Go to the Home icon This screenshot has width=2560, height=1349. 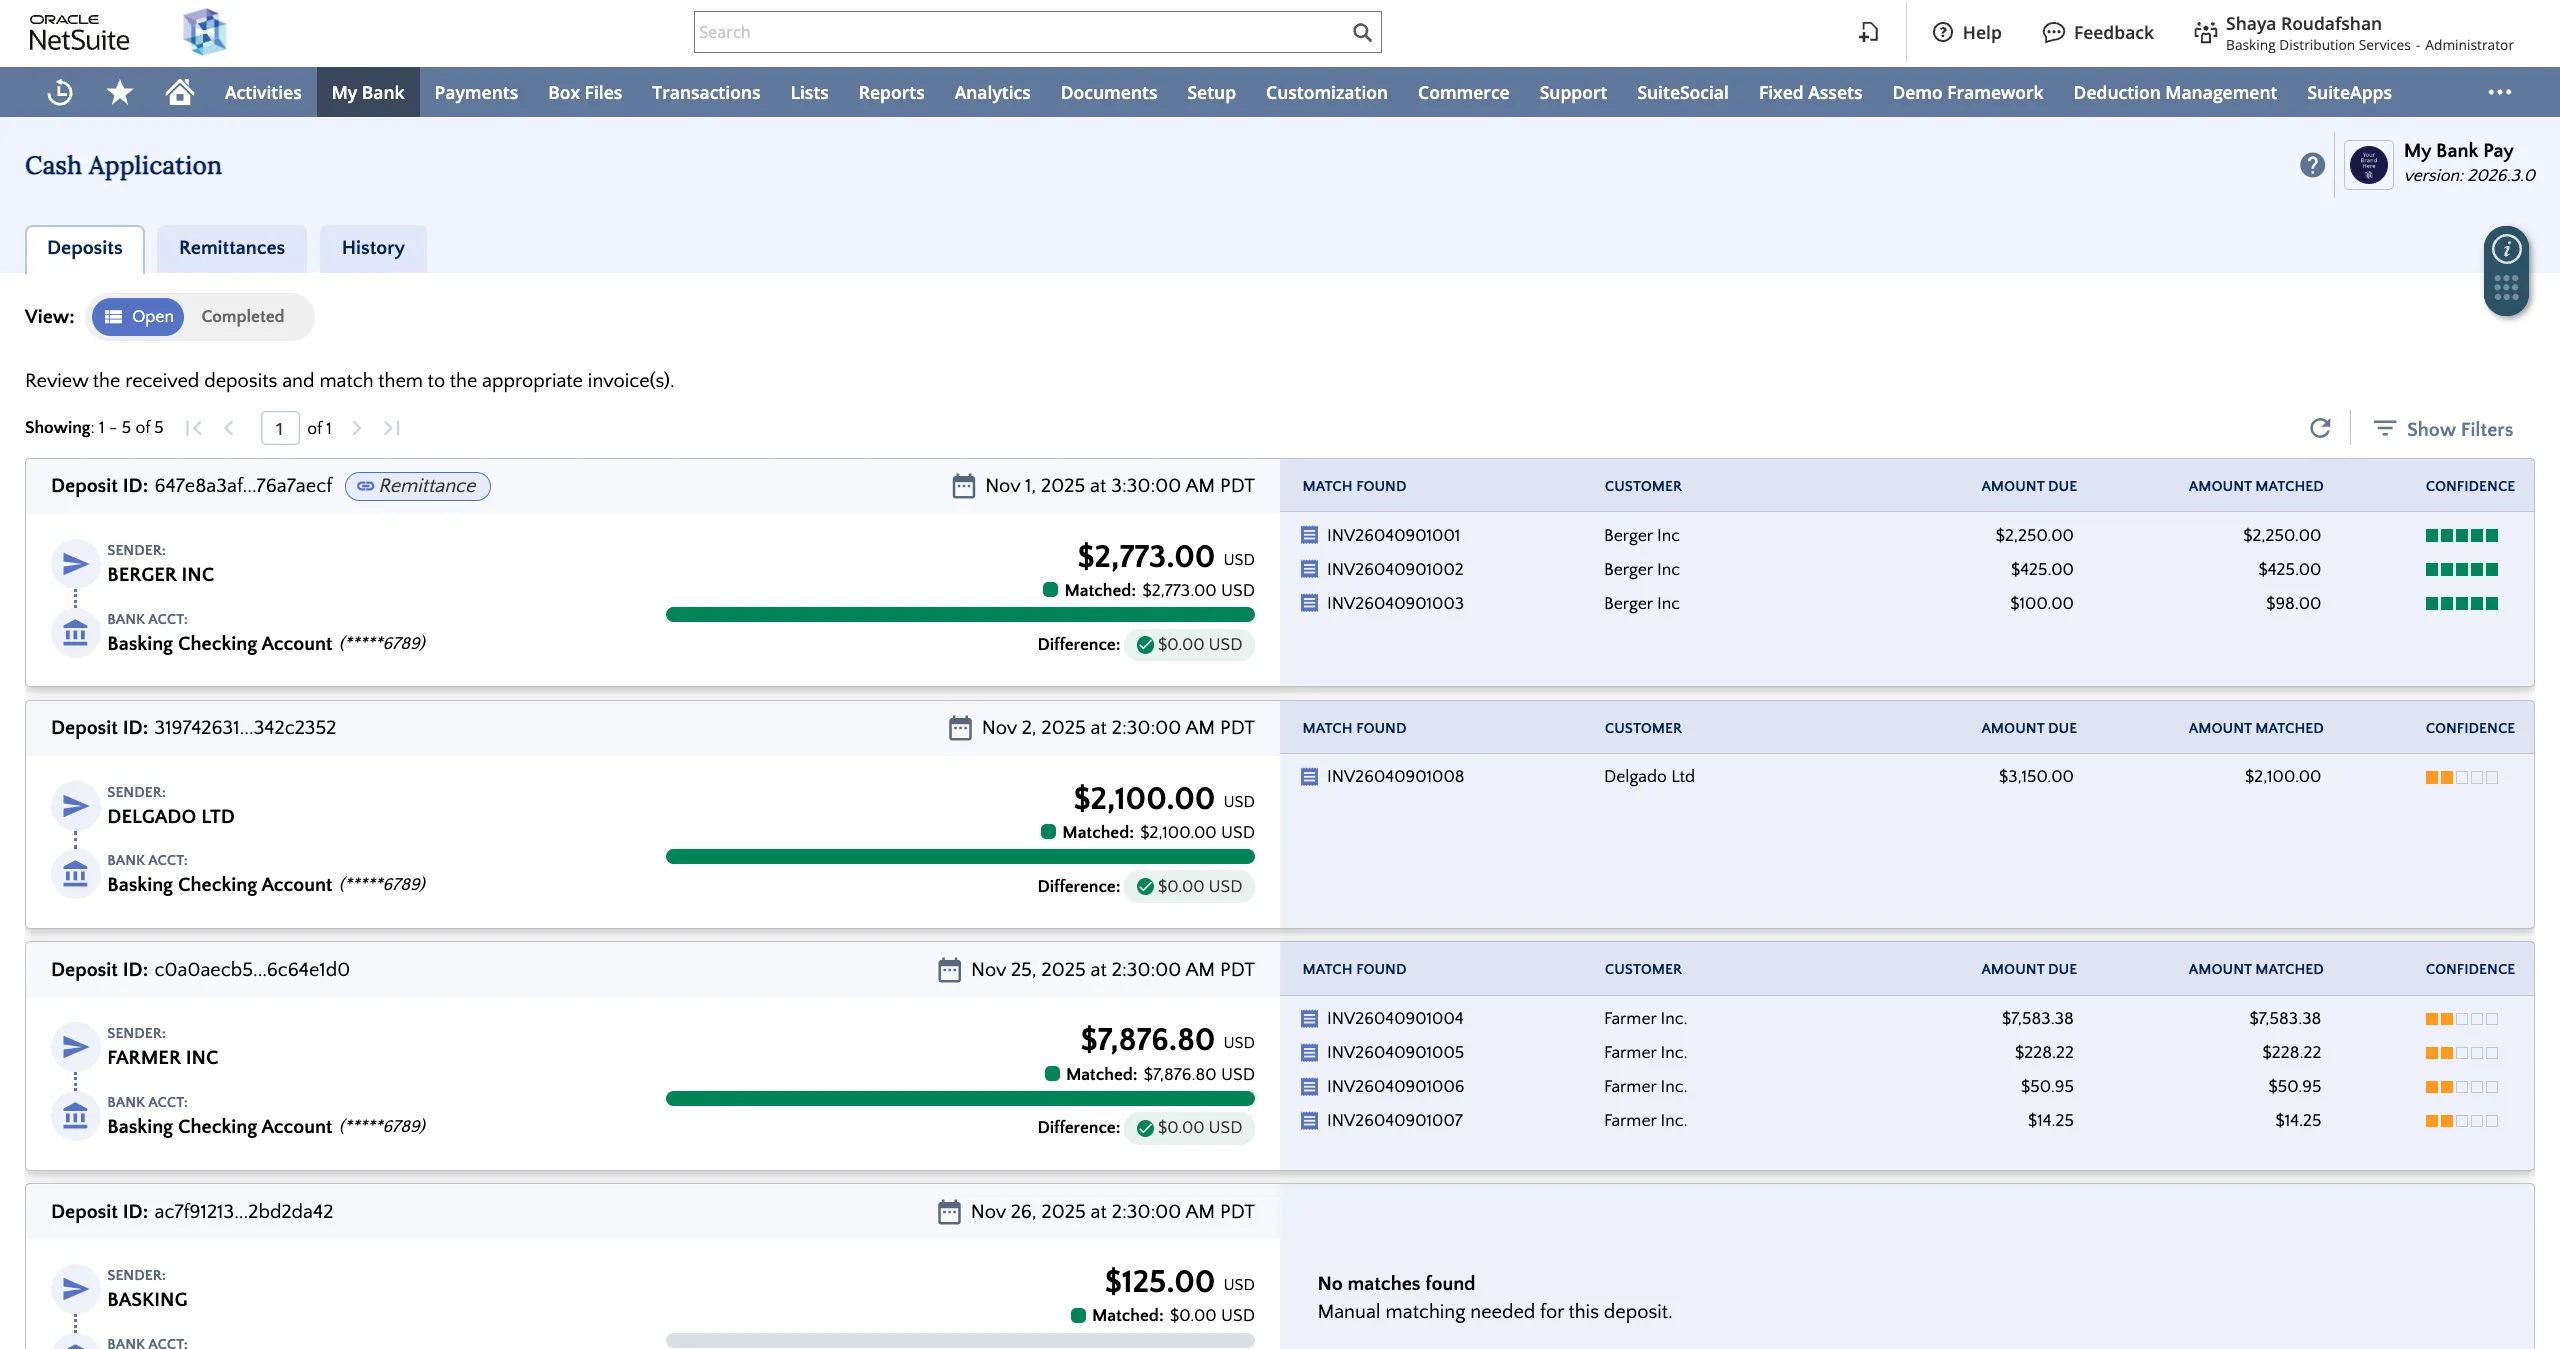click(x=180, y=92)
